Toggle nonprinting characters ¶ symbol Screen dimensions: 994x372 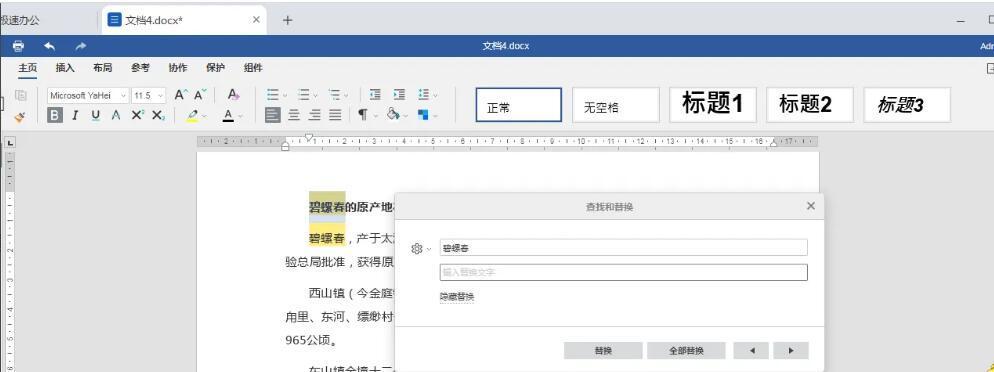click(363, 115)
